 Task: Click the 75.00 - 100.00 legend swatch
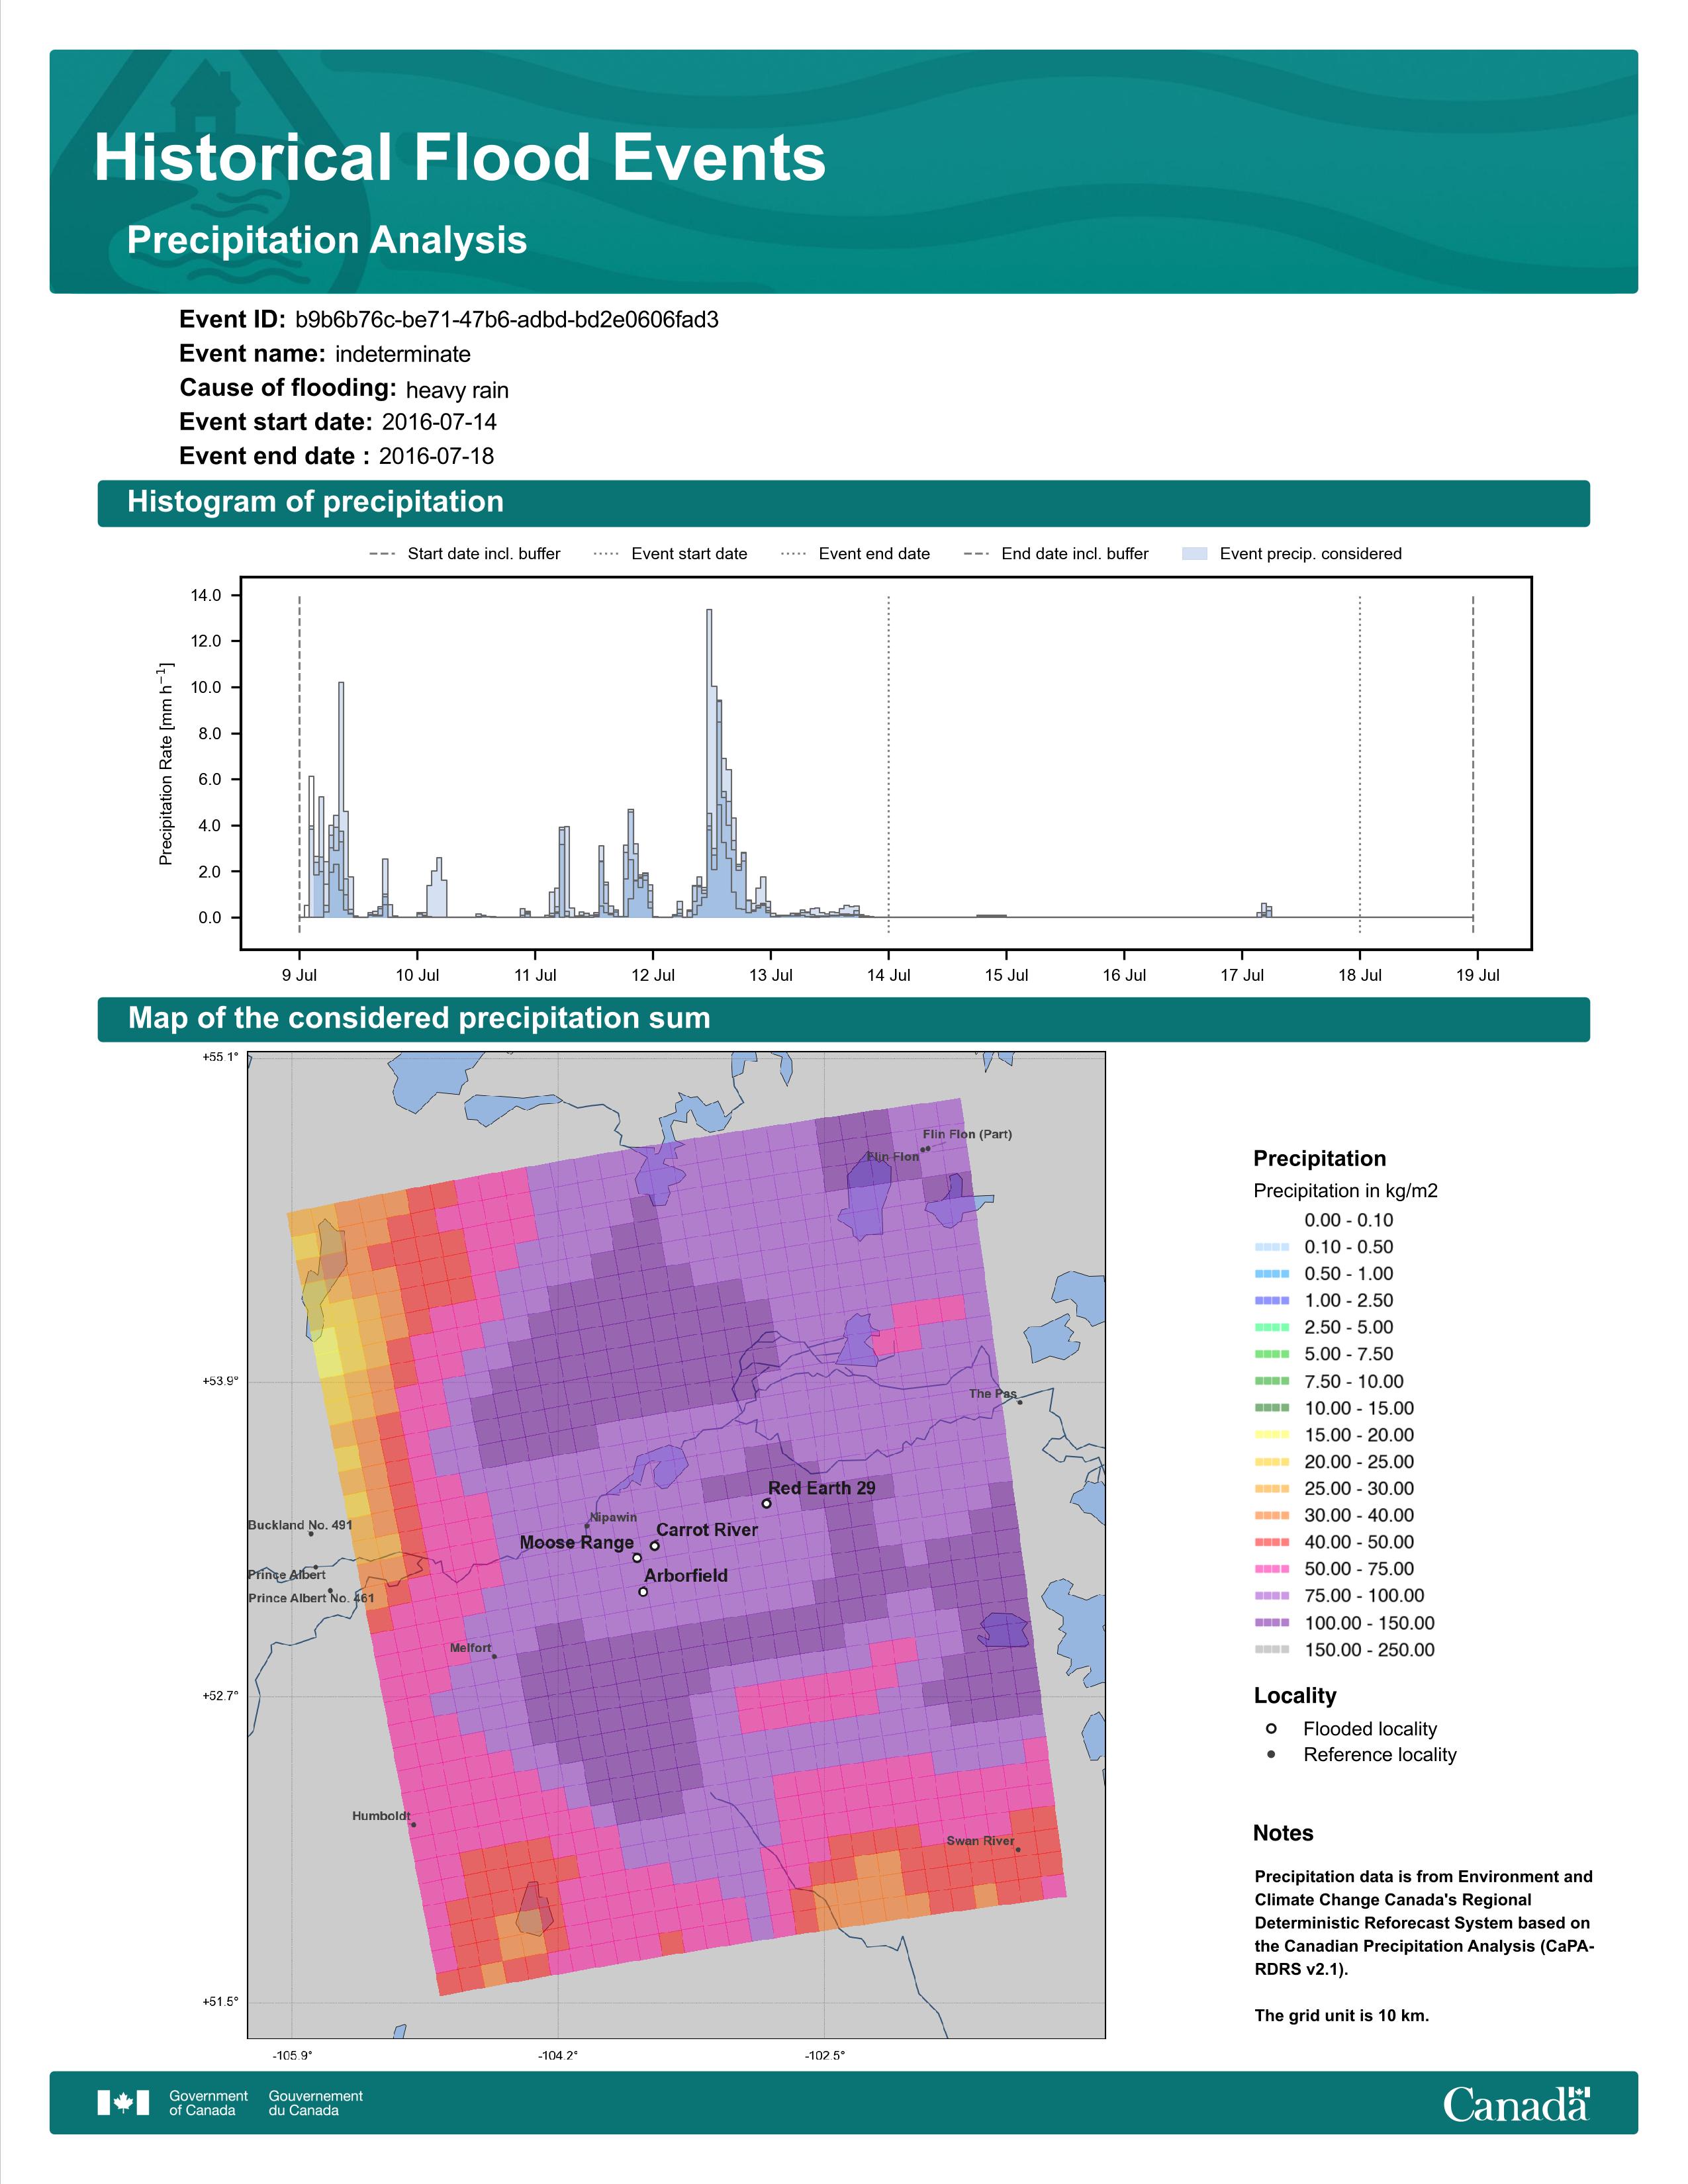click(x=1272, y=1597)
